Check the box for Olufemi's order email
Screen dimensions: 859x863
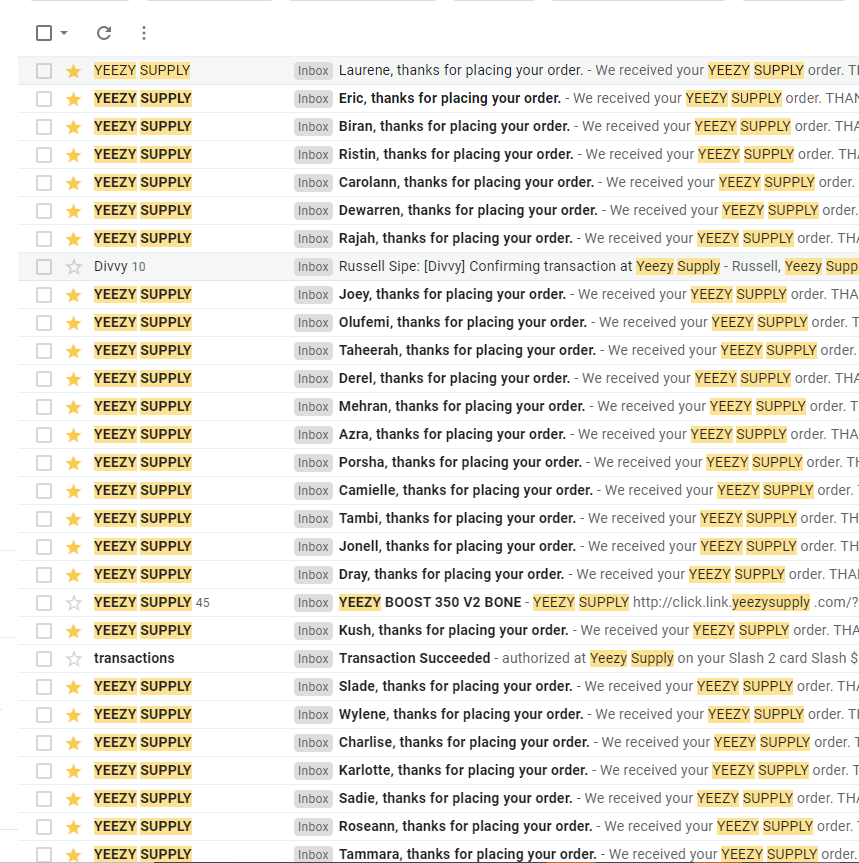click(x=44, y=323)
